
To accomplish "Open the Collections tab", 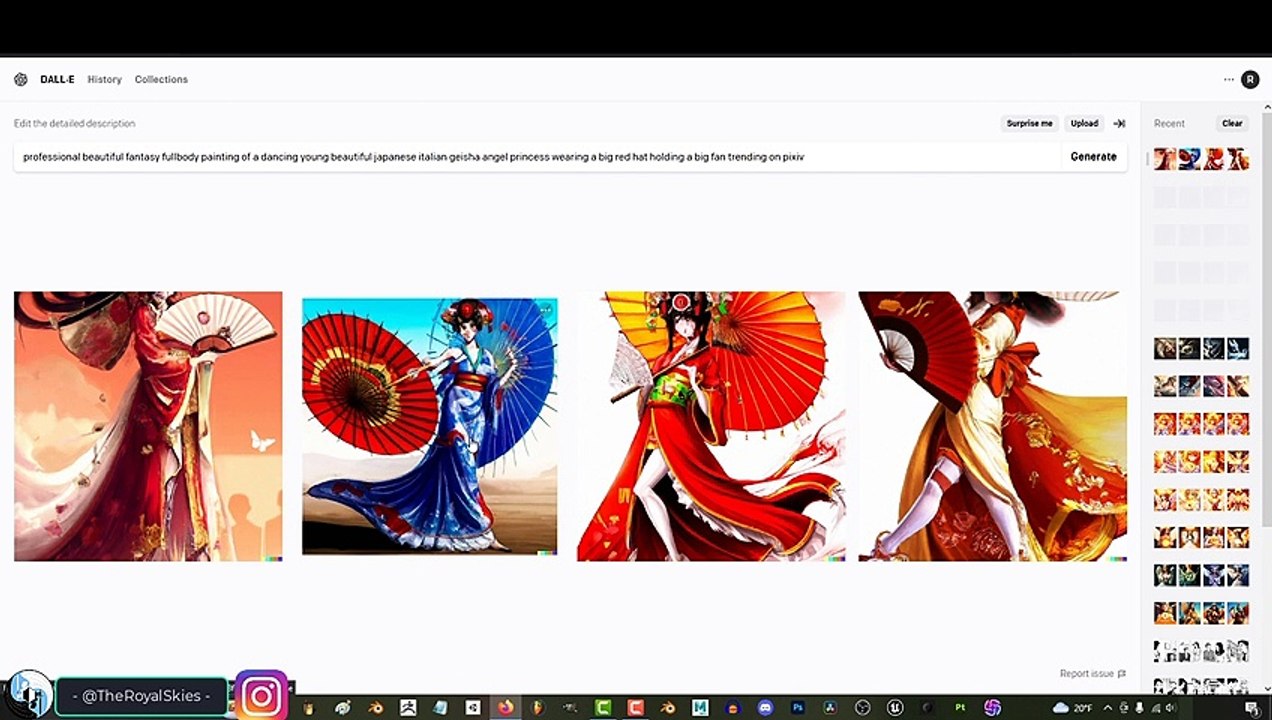I will [161, 79].
